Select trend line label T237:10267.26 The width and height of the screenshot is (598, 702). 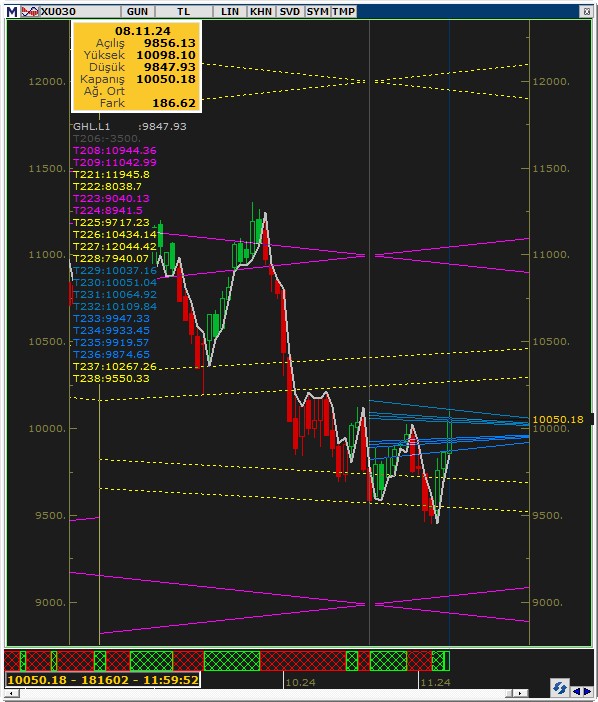click(115, 367)
